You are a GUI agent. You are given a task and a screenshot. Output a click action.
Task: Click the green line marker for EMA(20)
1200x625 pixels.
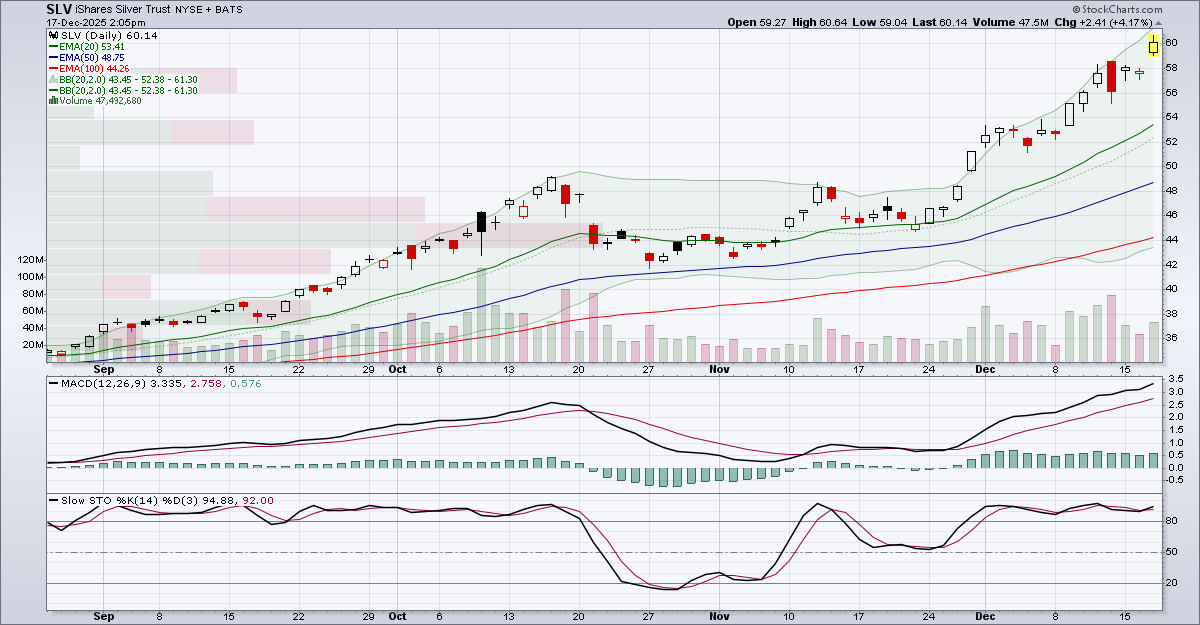(52, 46)
